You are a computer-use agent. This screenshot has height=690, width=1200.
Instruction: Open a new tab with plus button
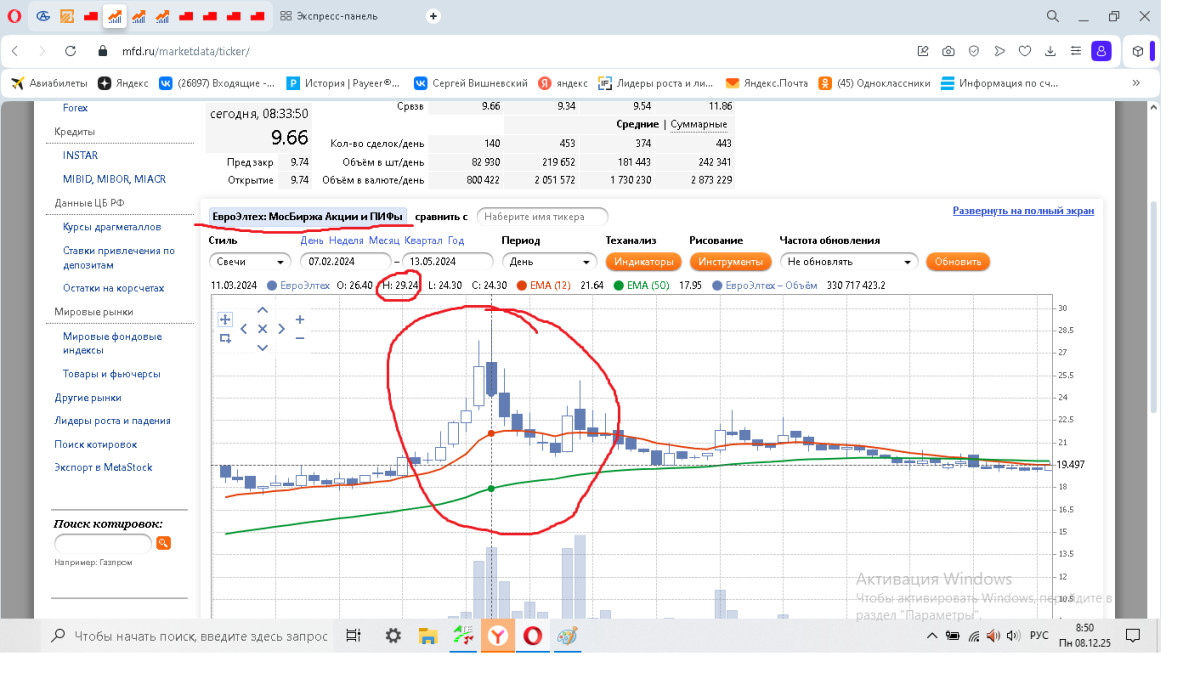pos(433,16)
